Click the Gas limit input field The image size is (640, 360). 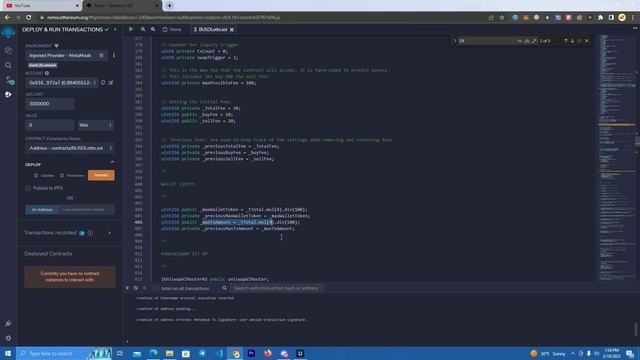[x=50, y=104]
